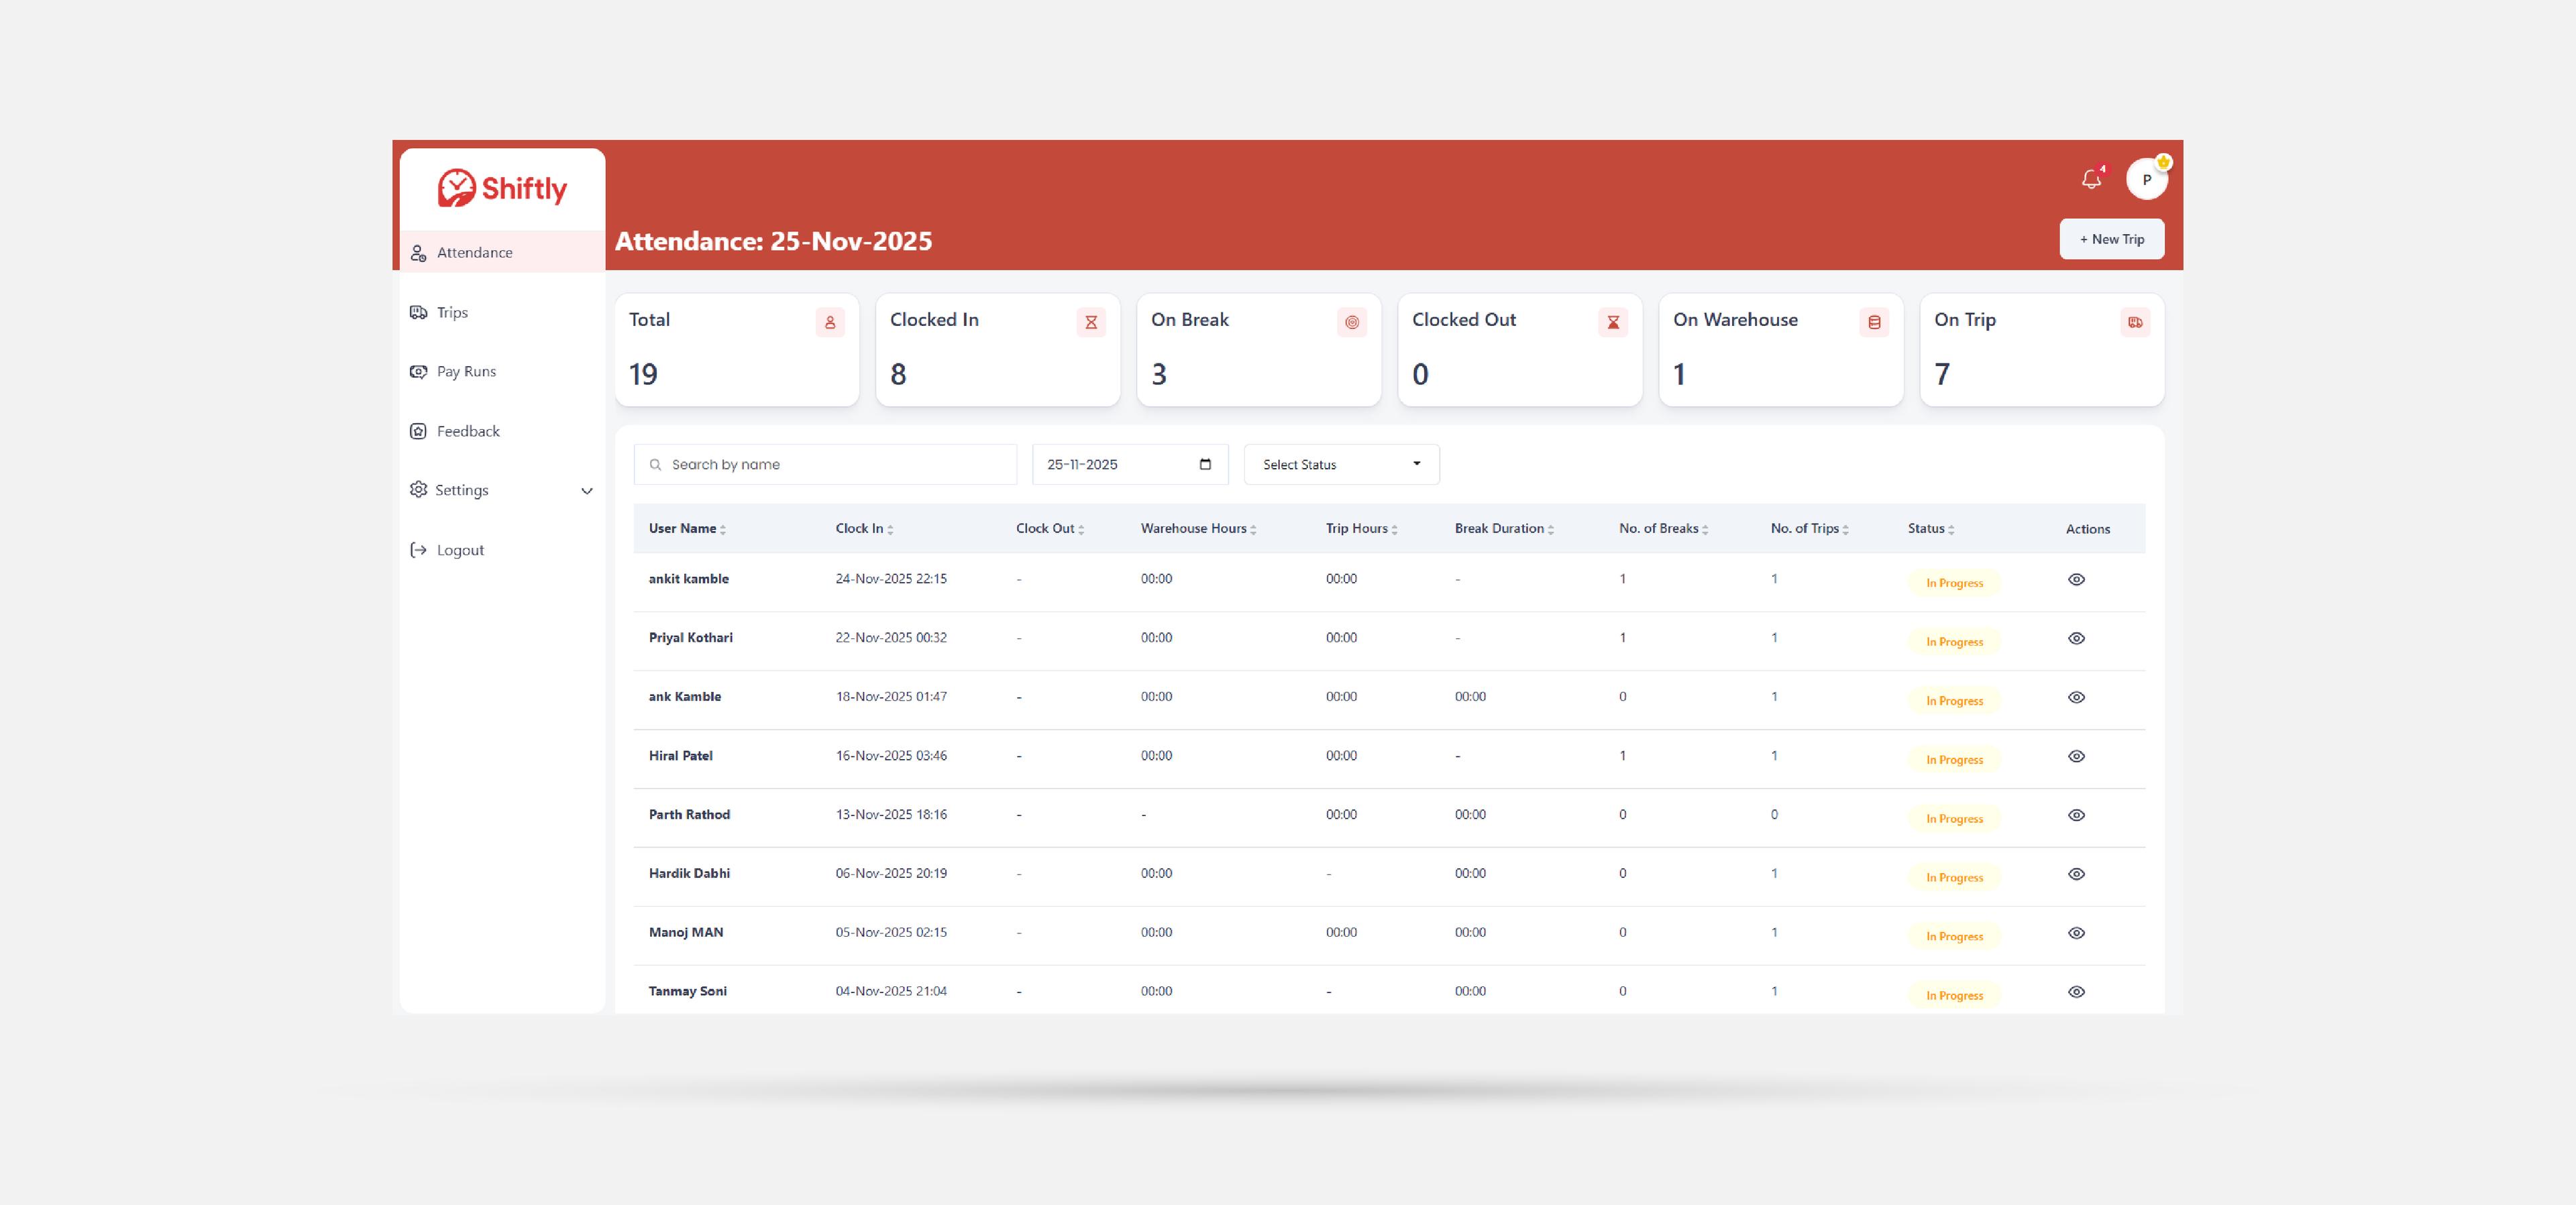Click the On Warehouse card icon

click(1874, 322)
